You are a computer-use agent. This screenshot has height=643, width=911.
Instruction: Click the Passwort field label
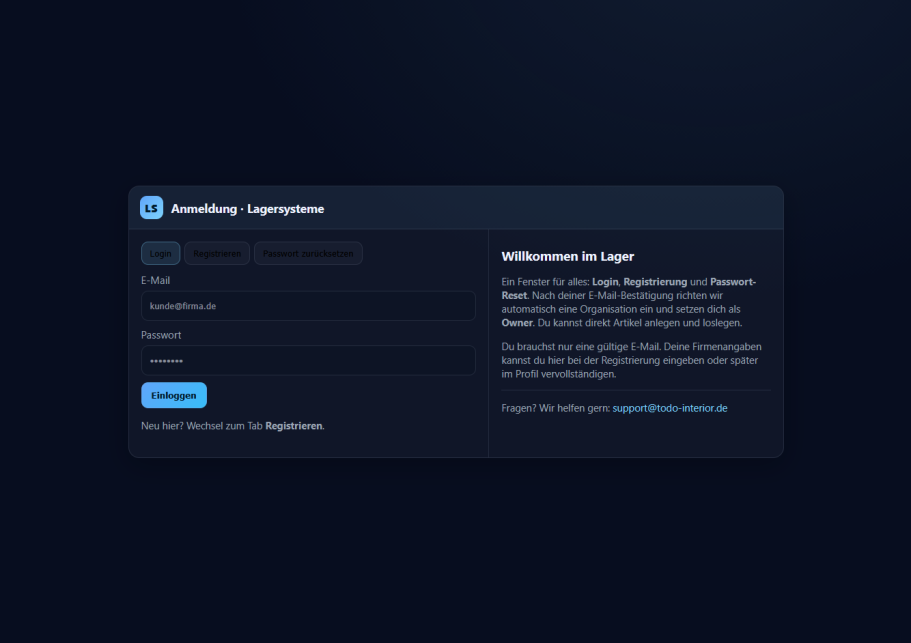[161, 335]
